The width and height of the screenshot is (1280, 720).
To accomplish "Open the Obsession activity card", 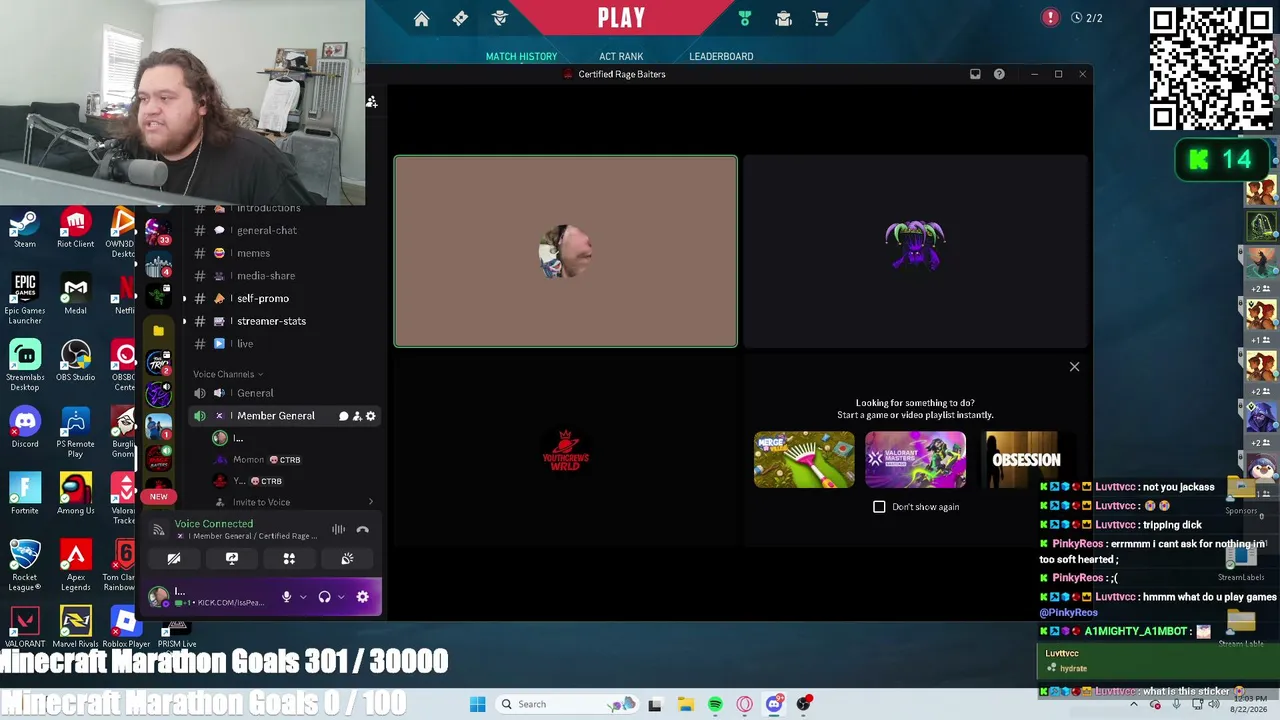I will click(1026, 460).
